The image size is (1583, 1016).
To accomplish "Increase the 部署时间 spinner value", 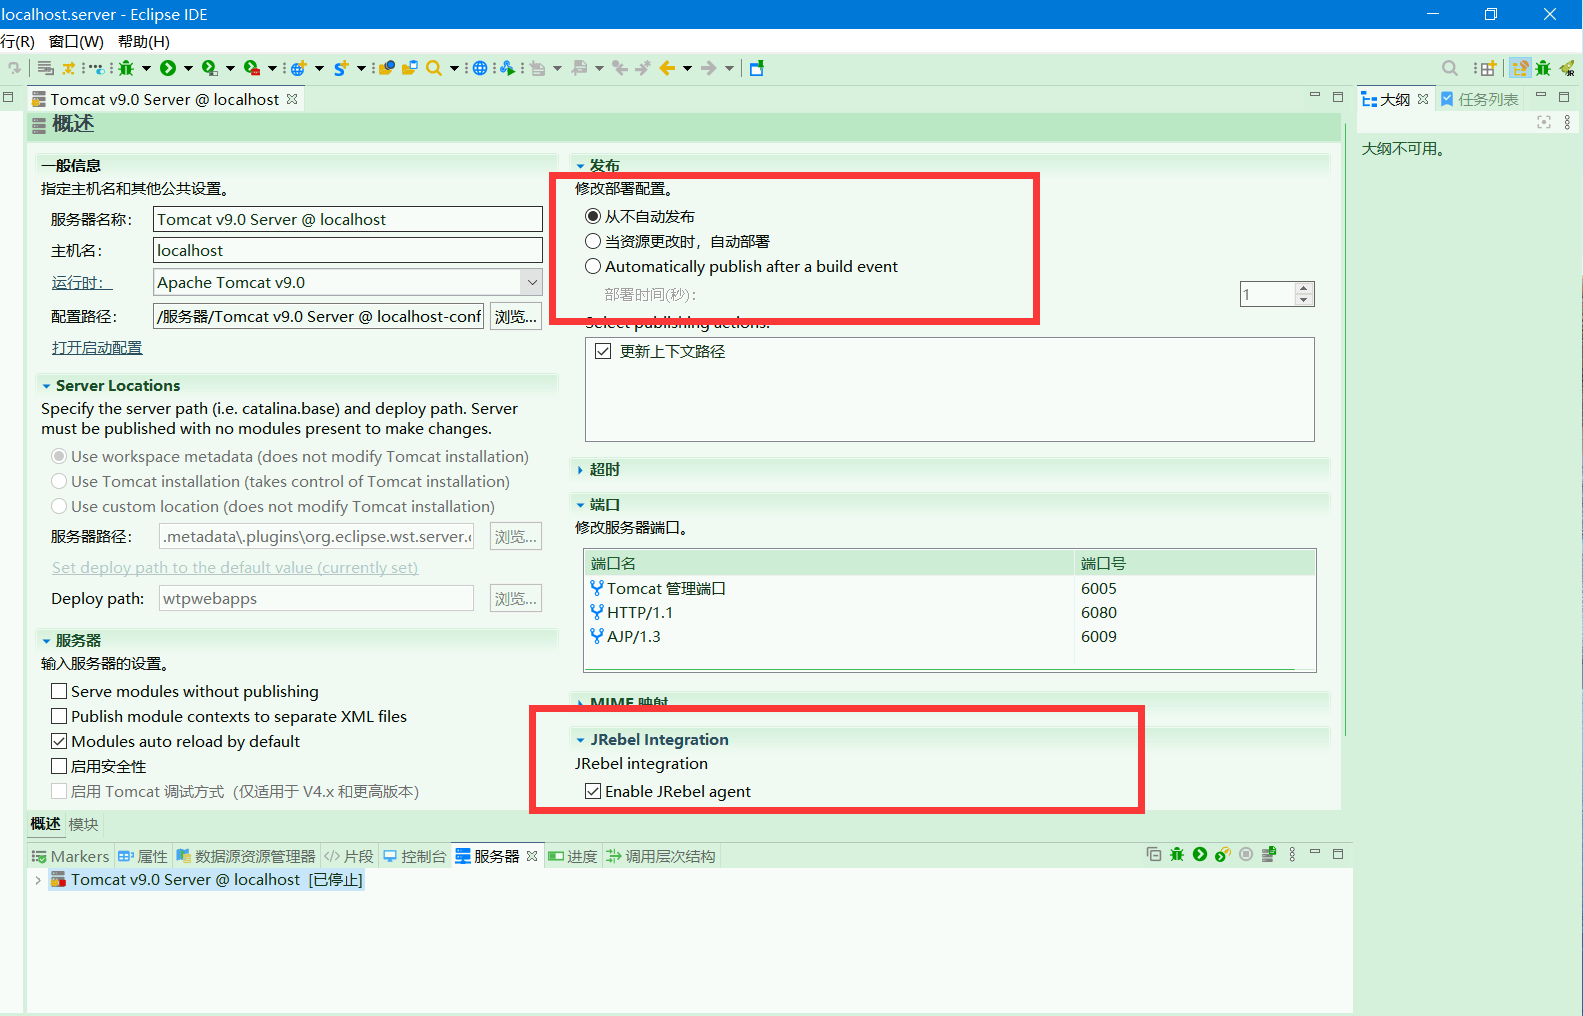I will pyautogui.click(x=1303, y=288).
